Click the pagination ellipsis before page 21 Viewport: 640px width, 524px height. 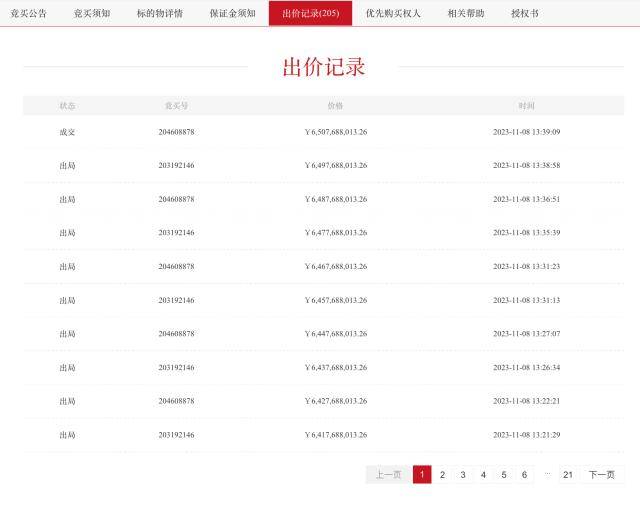point(547,475)
